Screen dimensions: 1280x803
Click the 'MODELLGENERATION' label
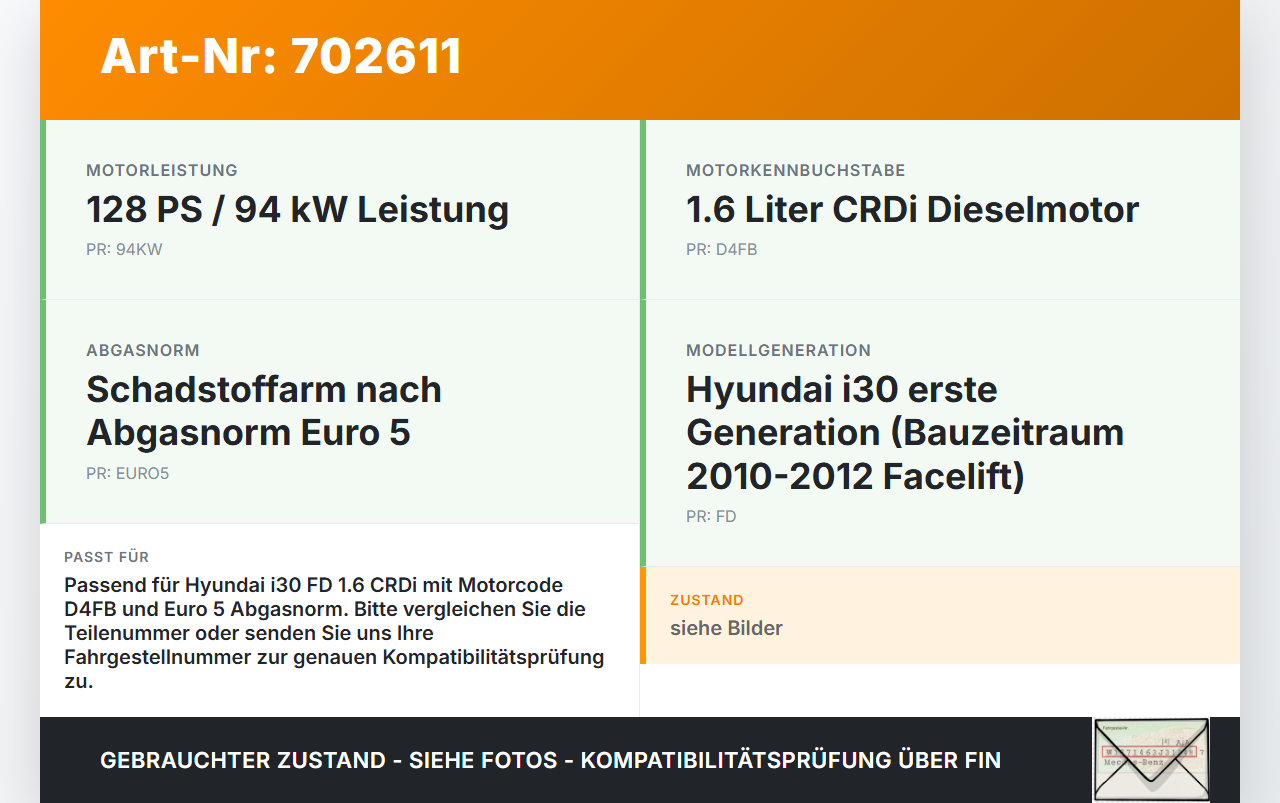[779, 351]
